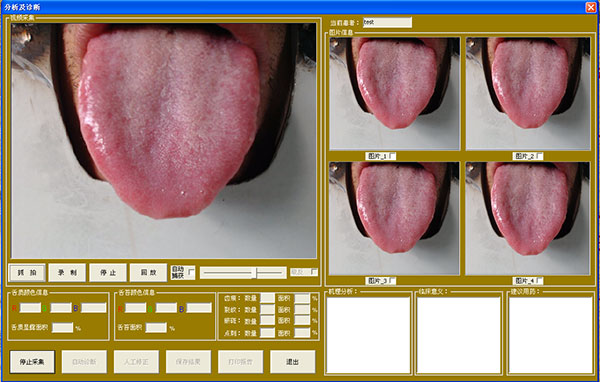Stop video with the 停止 button

coord(108,273)
